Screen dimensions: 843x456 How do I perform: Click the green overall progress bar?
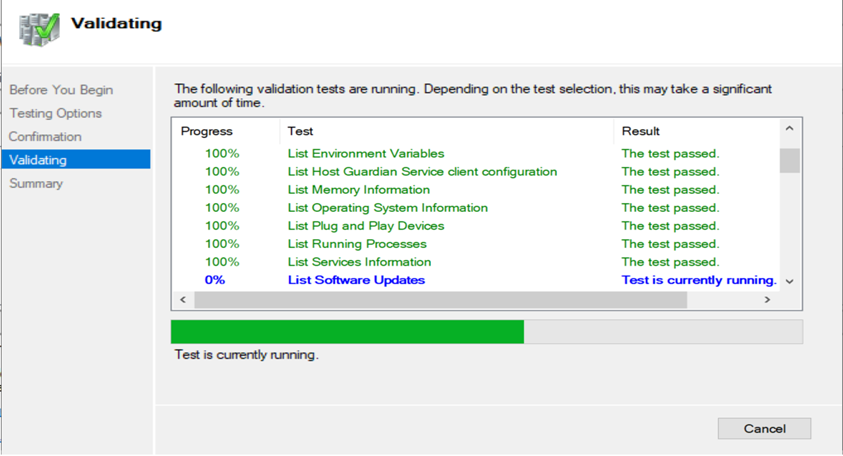pyautogui.click(x=347, y=332)
